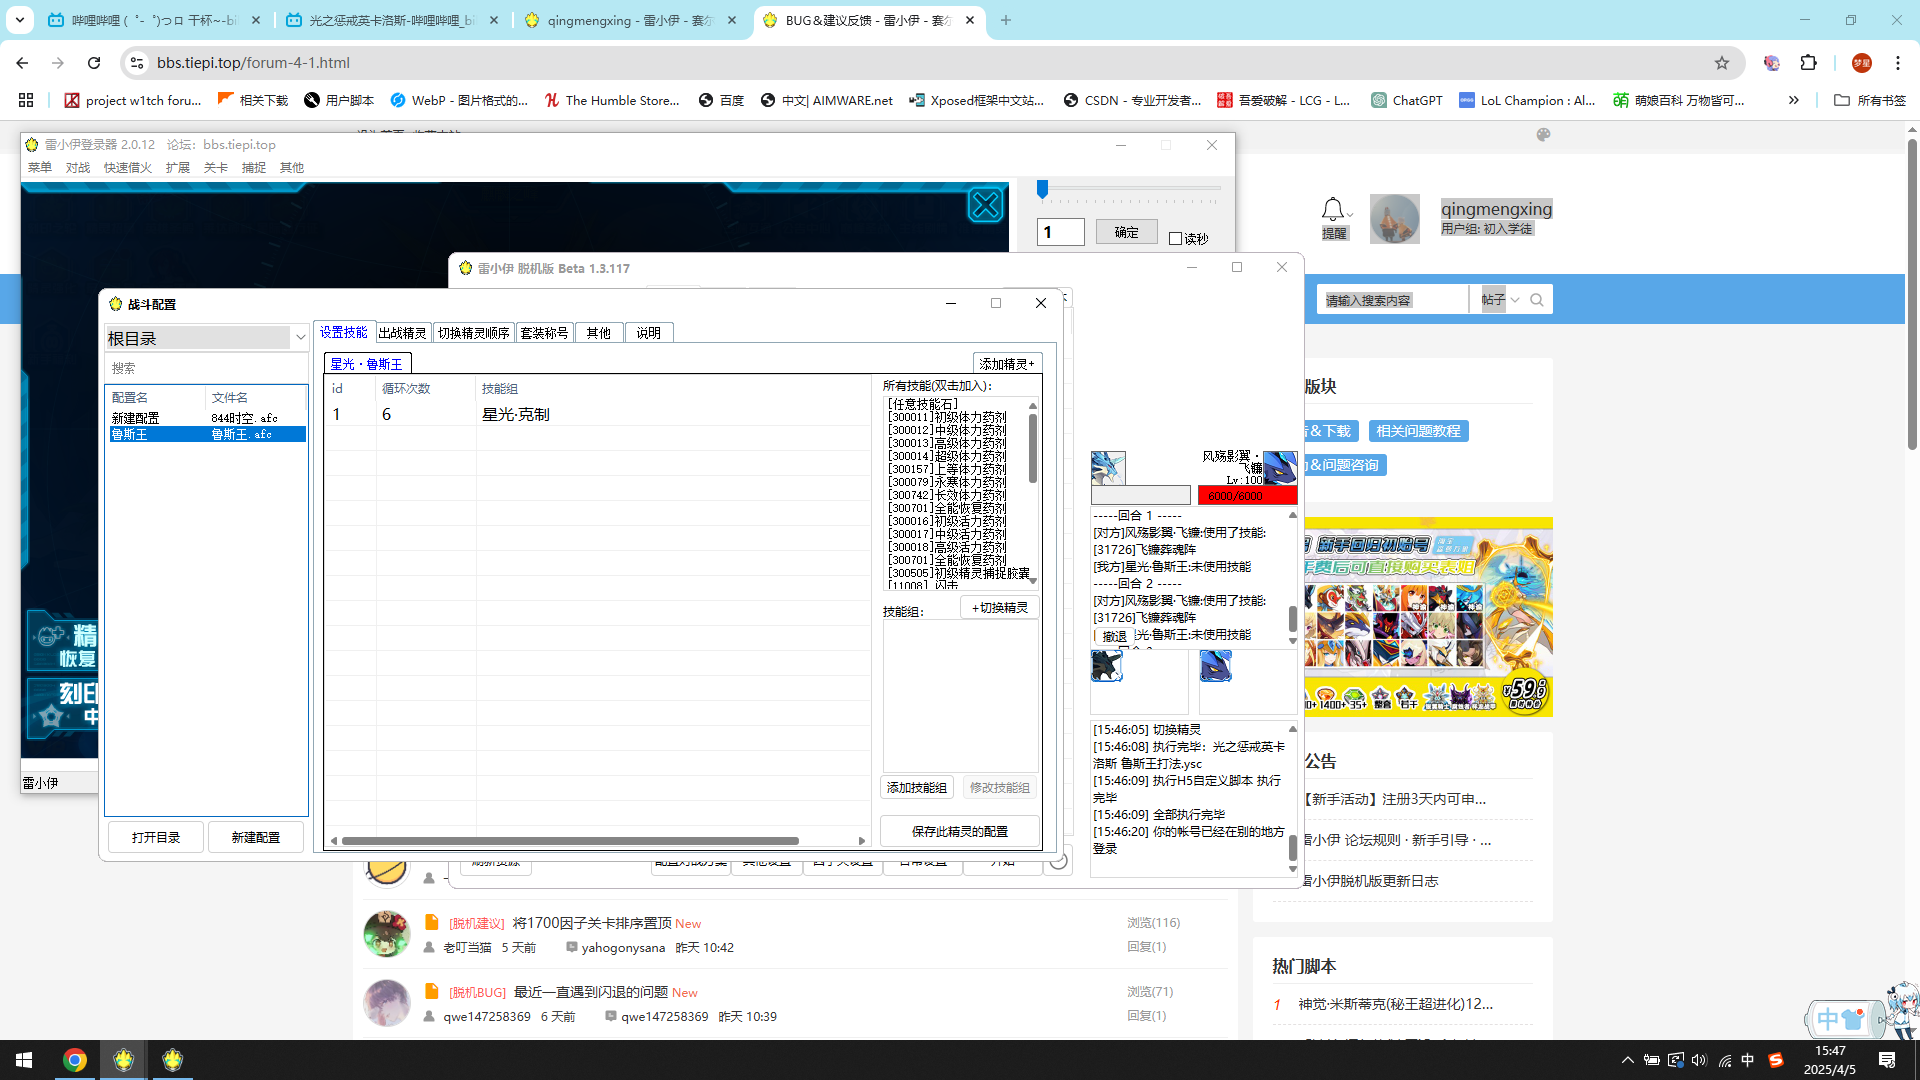1920x1080 pixels.
Task: Open the 扩展 menu
Action: tap(178, 167)
